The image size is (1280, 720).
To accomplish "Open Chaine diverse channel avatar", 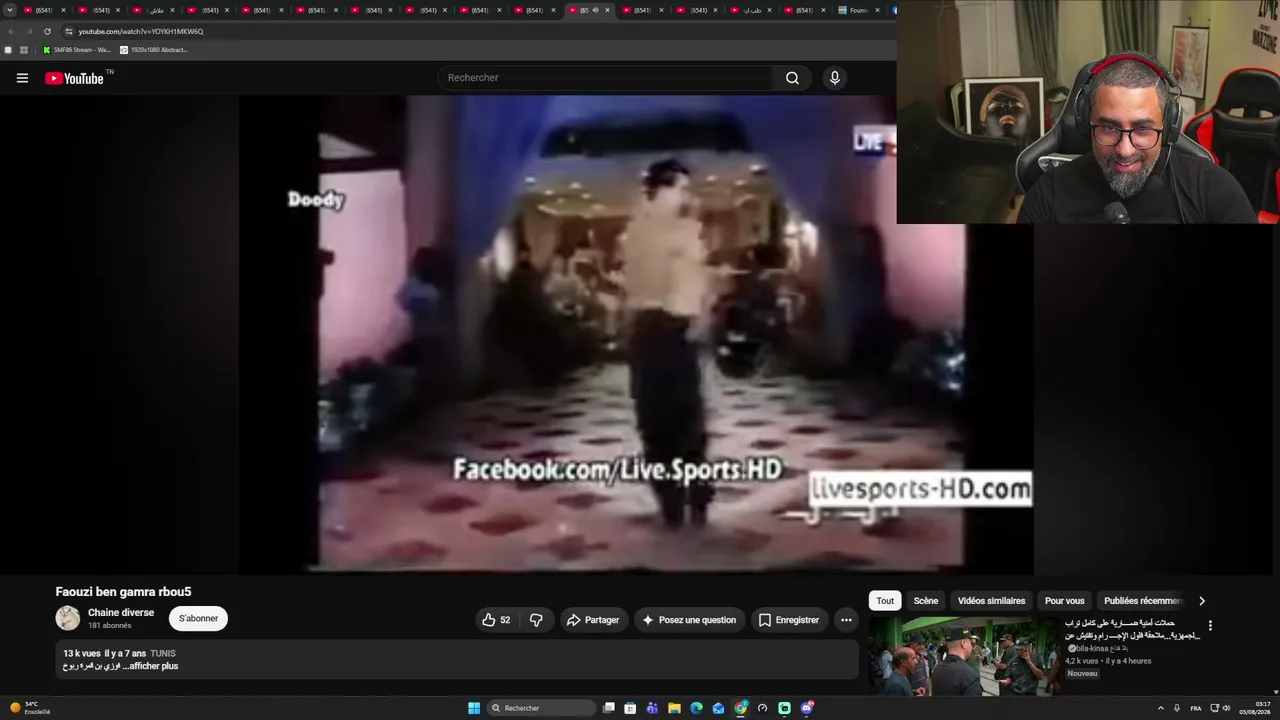I will (68, 618).
